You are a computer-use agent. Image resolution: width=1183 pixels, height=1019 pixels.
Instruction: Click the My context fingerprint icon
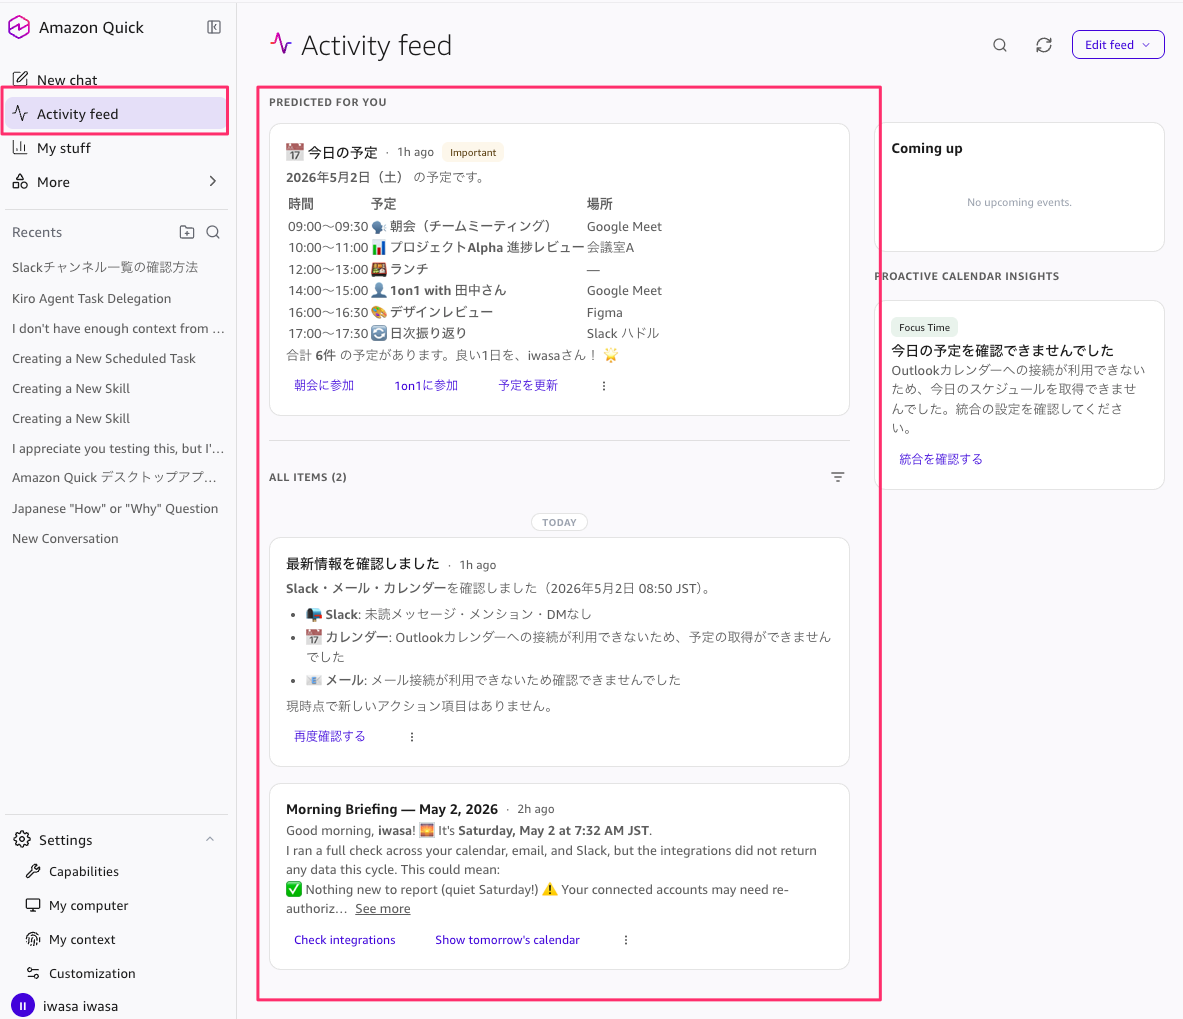tap(32, 939)
